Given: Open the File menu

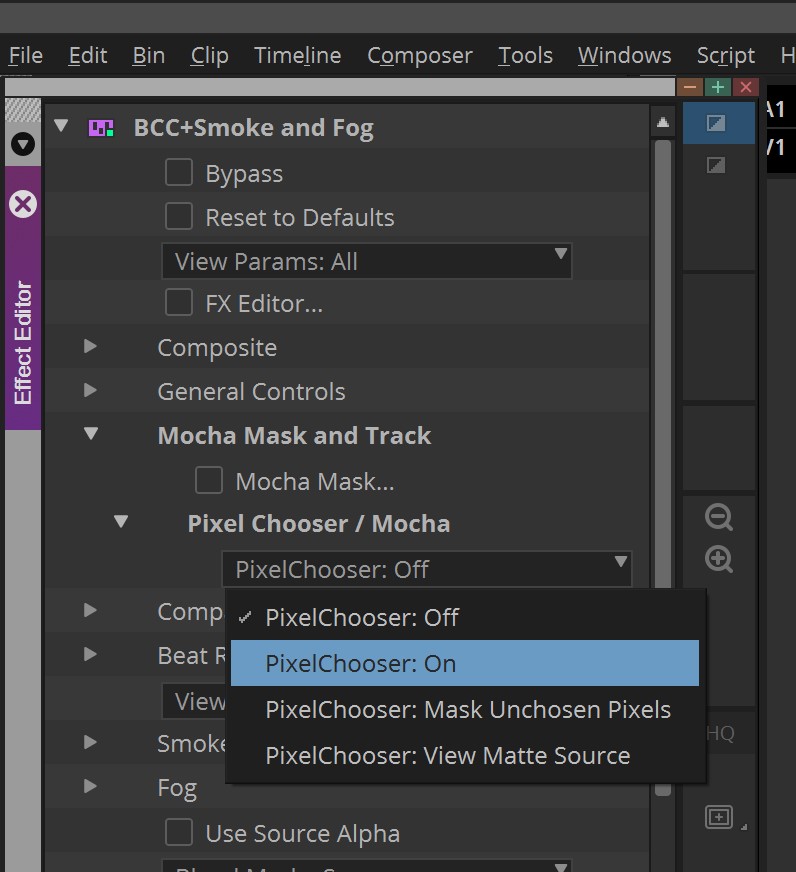Looking at the screenshot, I should point(26,56).
